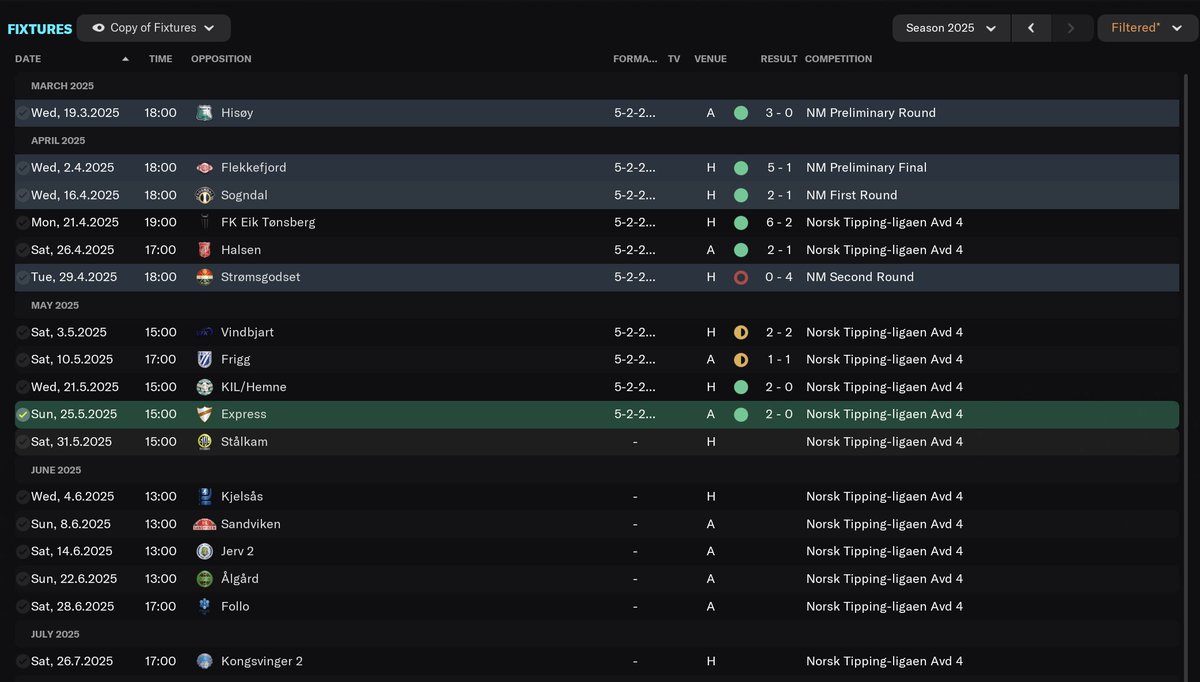Click the Flekkefjord club badge
This screenshot has width=1200, height=682.
coord(205,168)
